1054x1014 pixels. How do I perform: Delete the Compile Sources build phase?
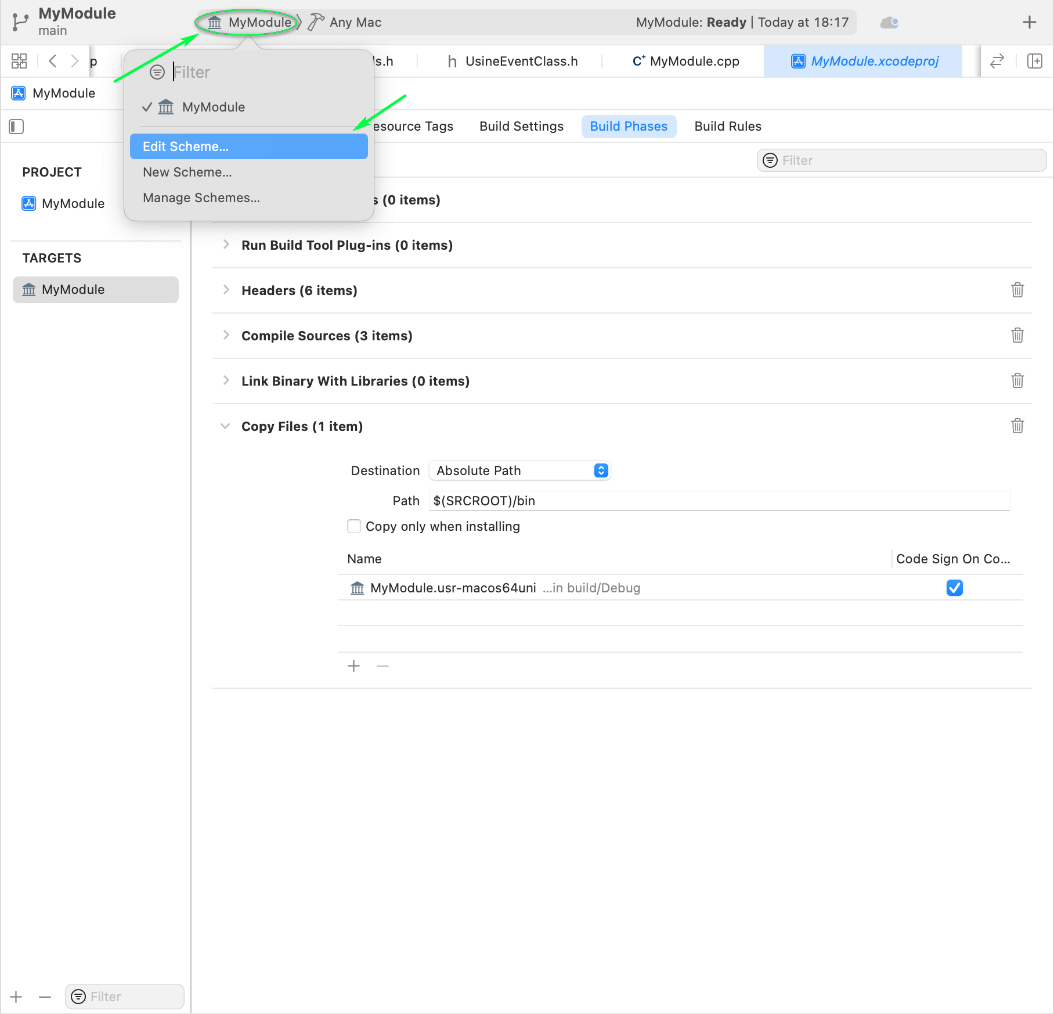point(1017,335)
